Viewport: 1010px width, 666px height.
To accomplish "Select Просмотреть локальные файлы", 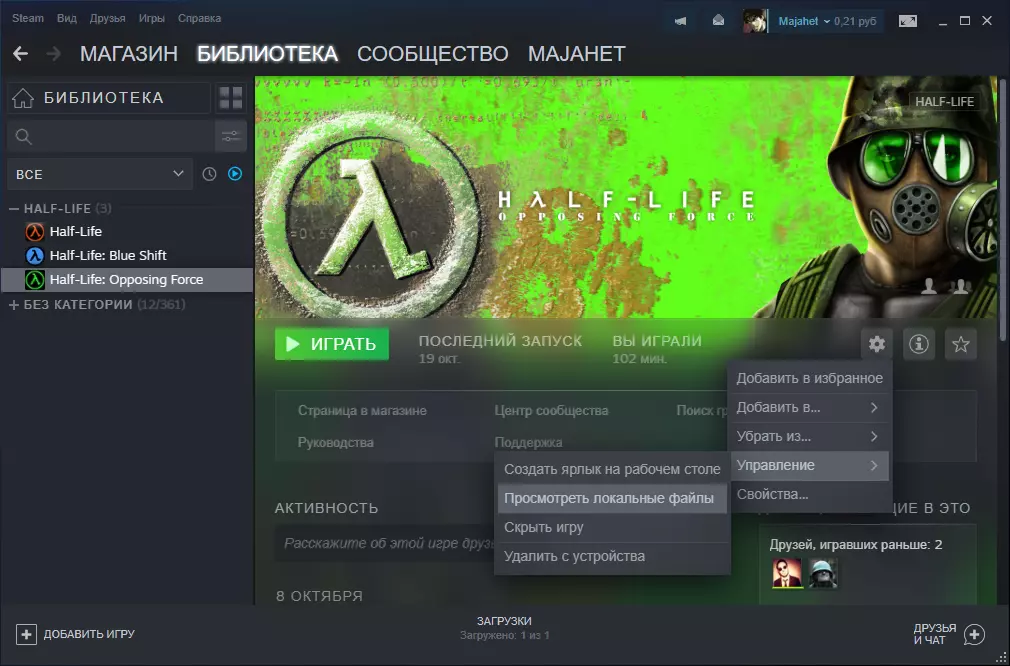I will pos(612,499).
